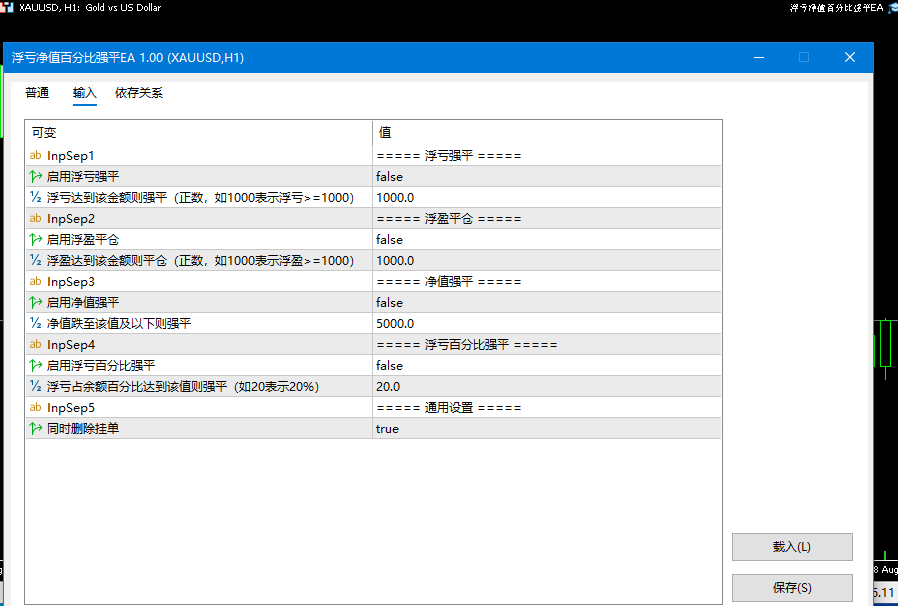
Task: Select the ===== 浮亏百分比强平 ===== value cell
Action: pos(547,344)
